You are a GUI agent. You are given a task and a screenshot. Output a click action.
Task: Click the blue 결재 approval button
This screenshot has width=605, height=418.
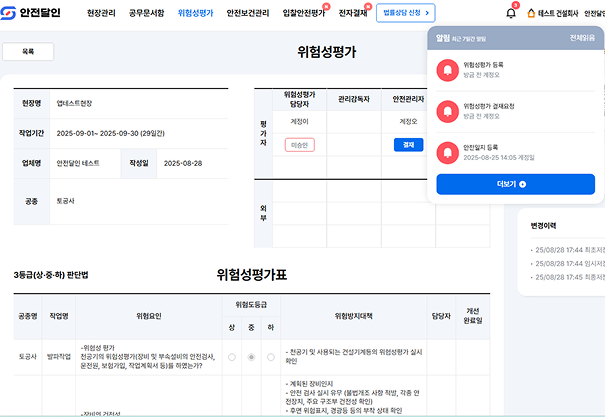(x=408, y=145)
